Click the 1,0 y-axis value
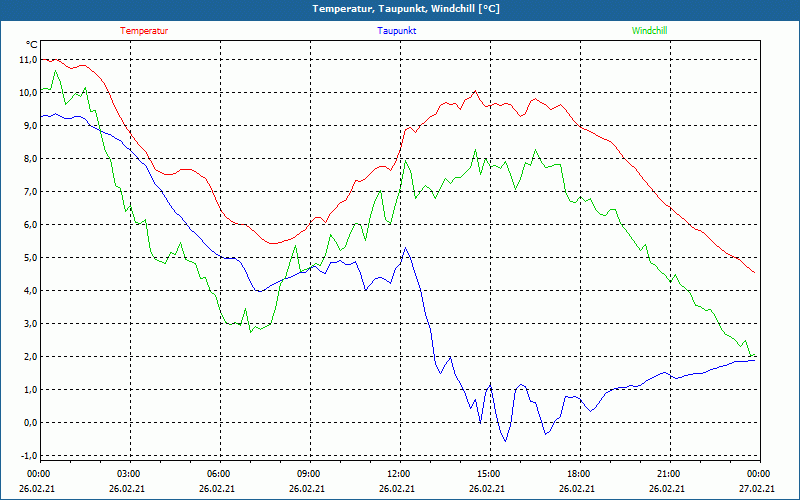Screen dimensions: 800x500 (x=30, y=389)
